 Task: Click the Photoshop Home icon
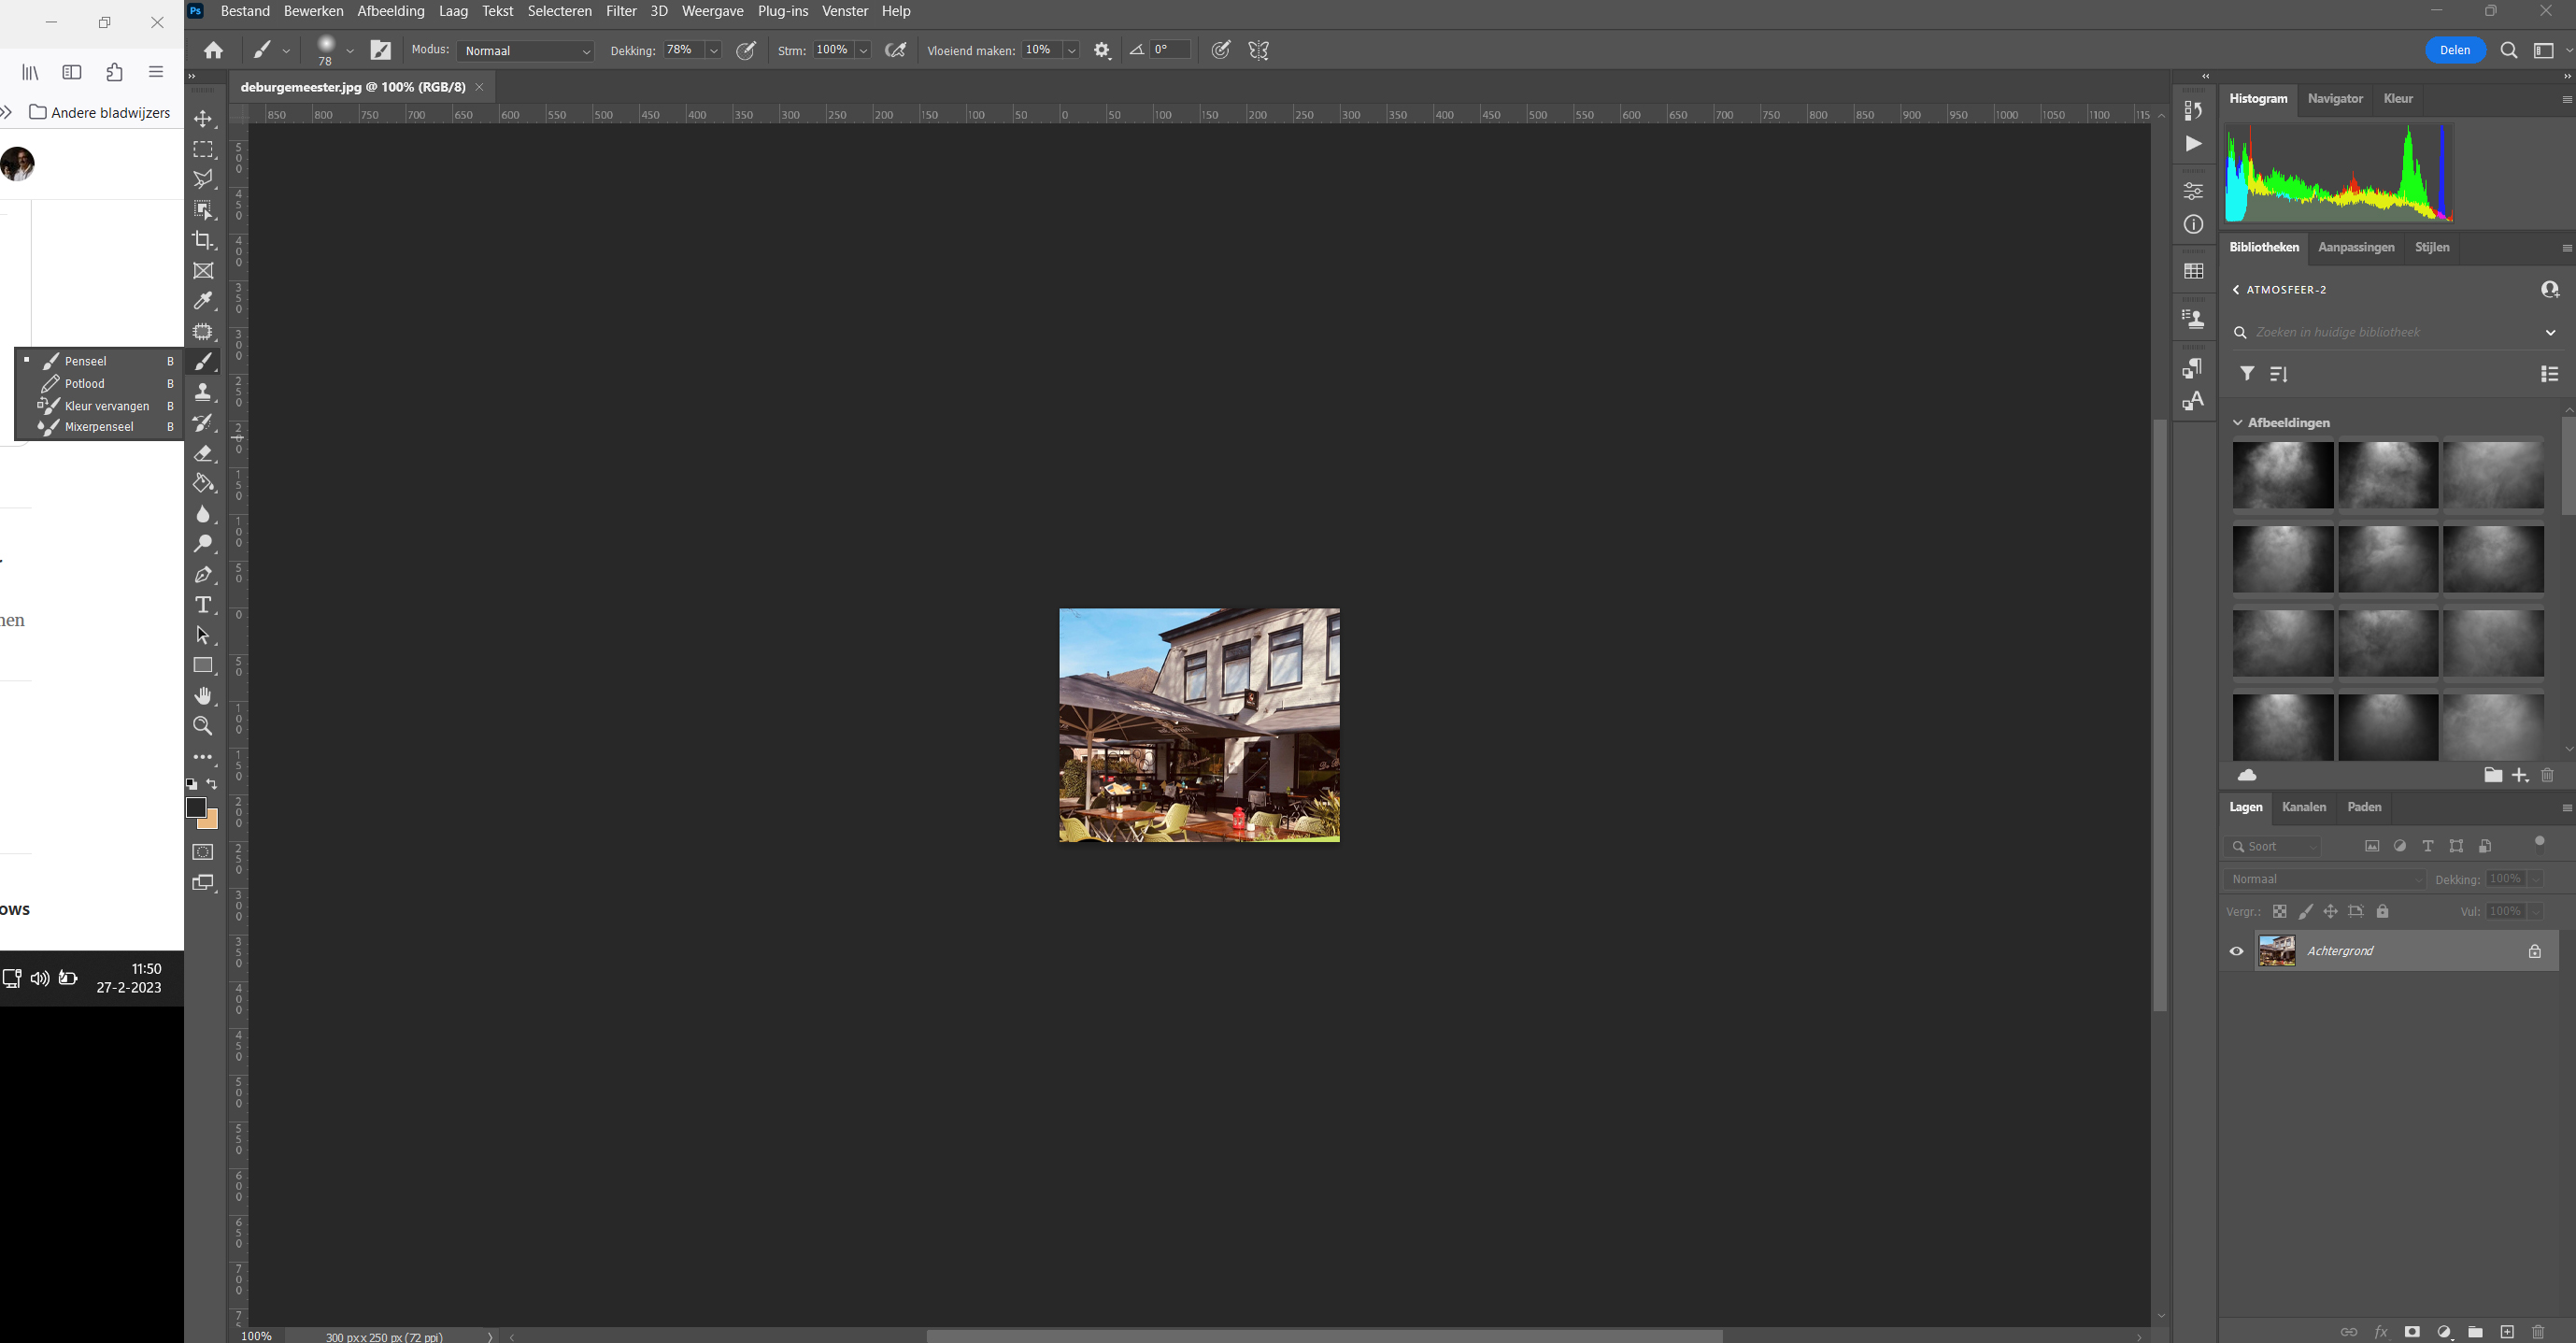pos(213,49)
